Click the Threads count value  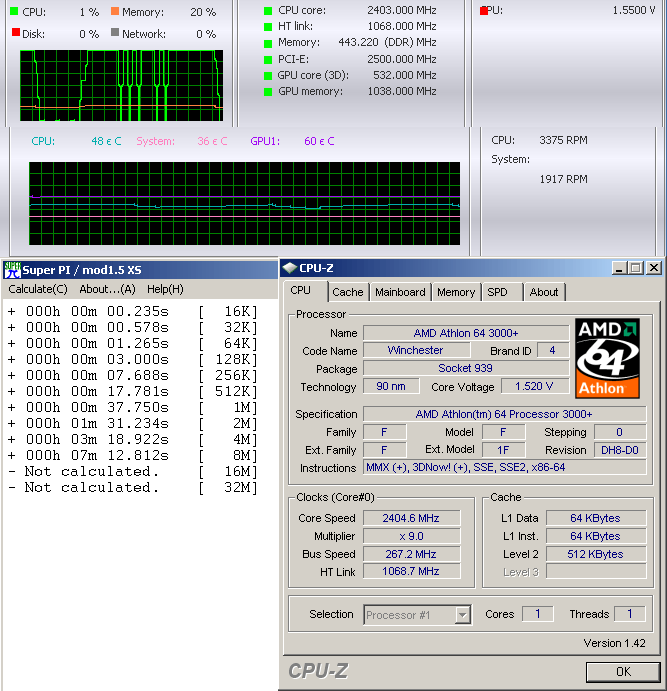pos(630,614)
